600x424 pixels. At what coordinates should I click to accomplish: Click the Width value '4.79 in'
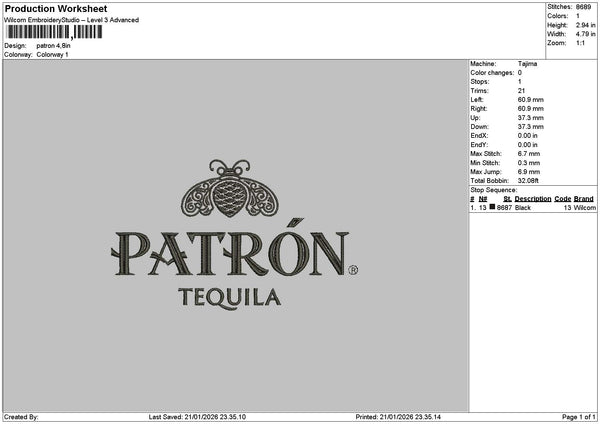pyautogui.click(x=586, y=34)
